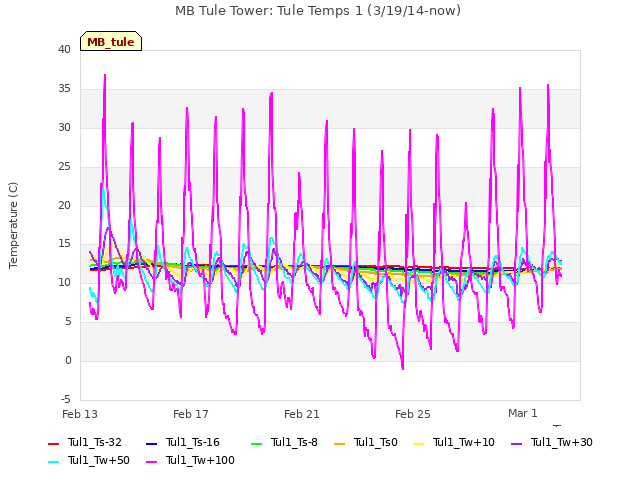Click the orange Tul1_Ts0 color swatch
The width and height of the screenshot is (640, 480).
pyautogui.click(x=339, y=444)
